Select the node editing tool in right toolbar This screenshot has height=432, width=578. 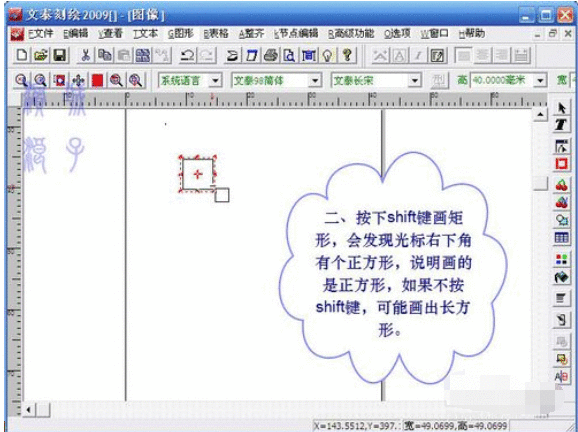coord(561,146)
